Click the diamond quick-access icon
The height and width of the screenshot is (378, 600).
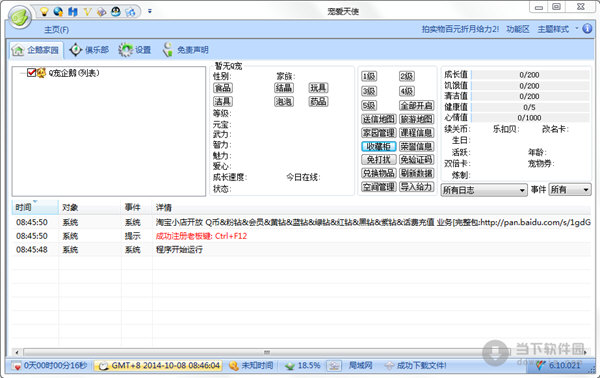pos(101,12)
